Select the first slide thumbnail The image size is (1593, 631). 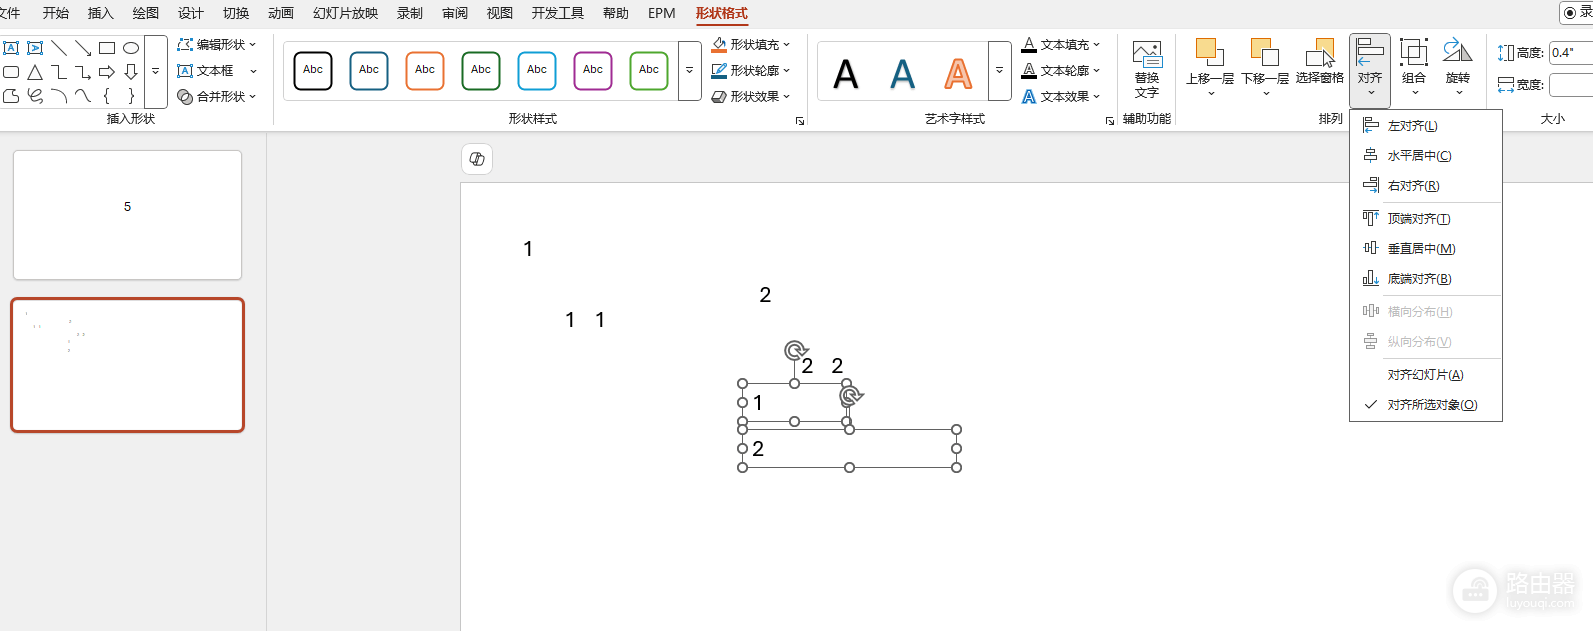(x=127, y=215)
